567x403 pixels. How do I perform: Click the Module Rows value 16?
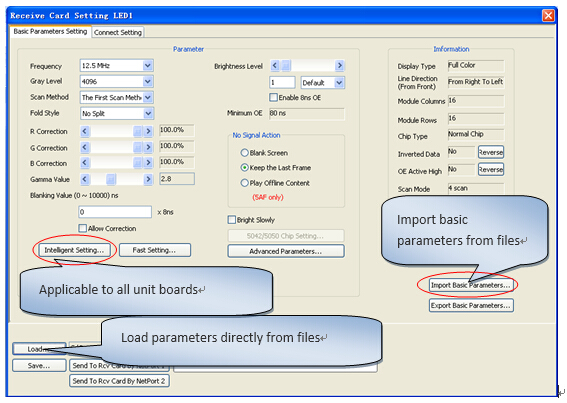point(476,119)
